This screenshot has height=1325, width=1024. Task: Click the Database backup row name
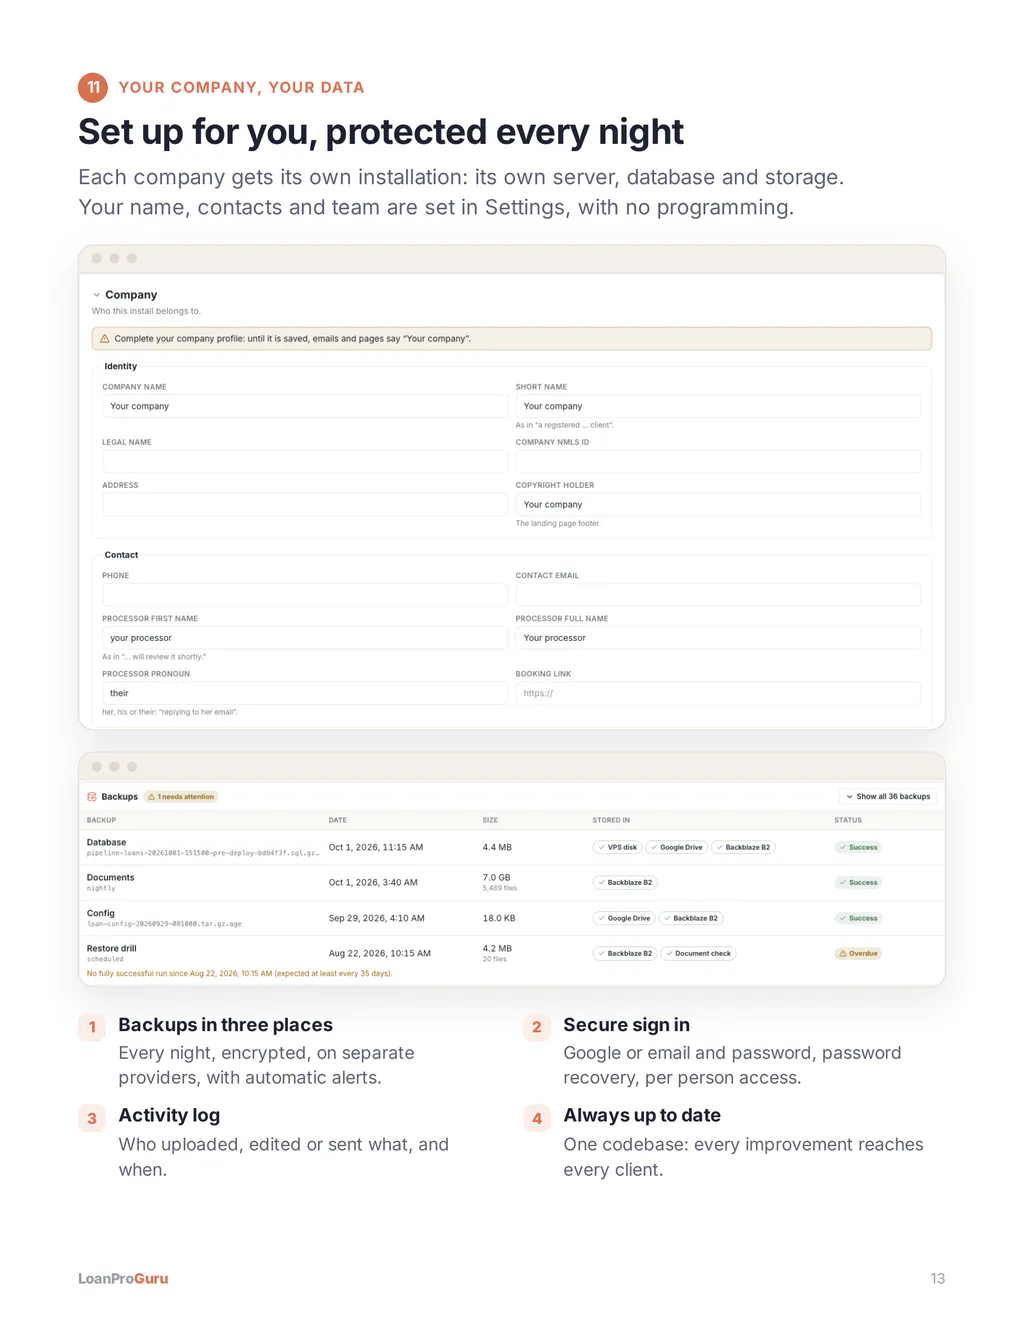[106, 842]
